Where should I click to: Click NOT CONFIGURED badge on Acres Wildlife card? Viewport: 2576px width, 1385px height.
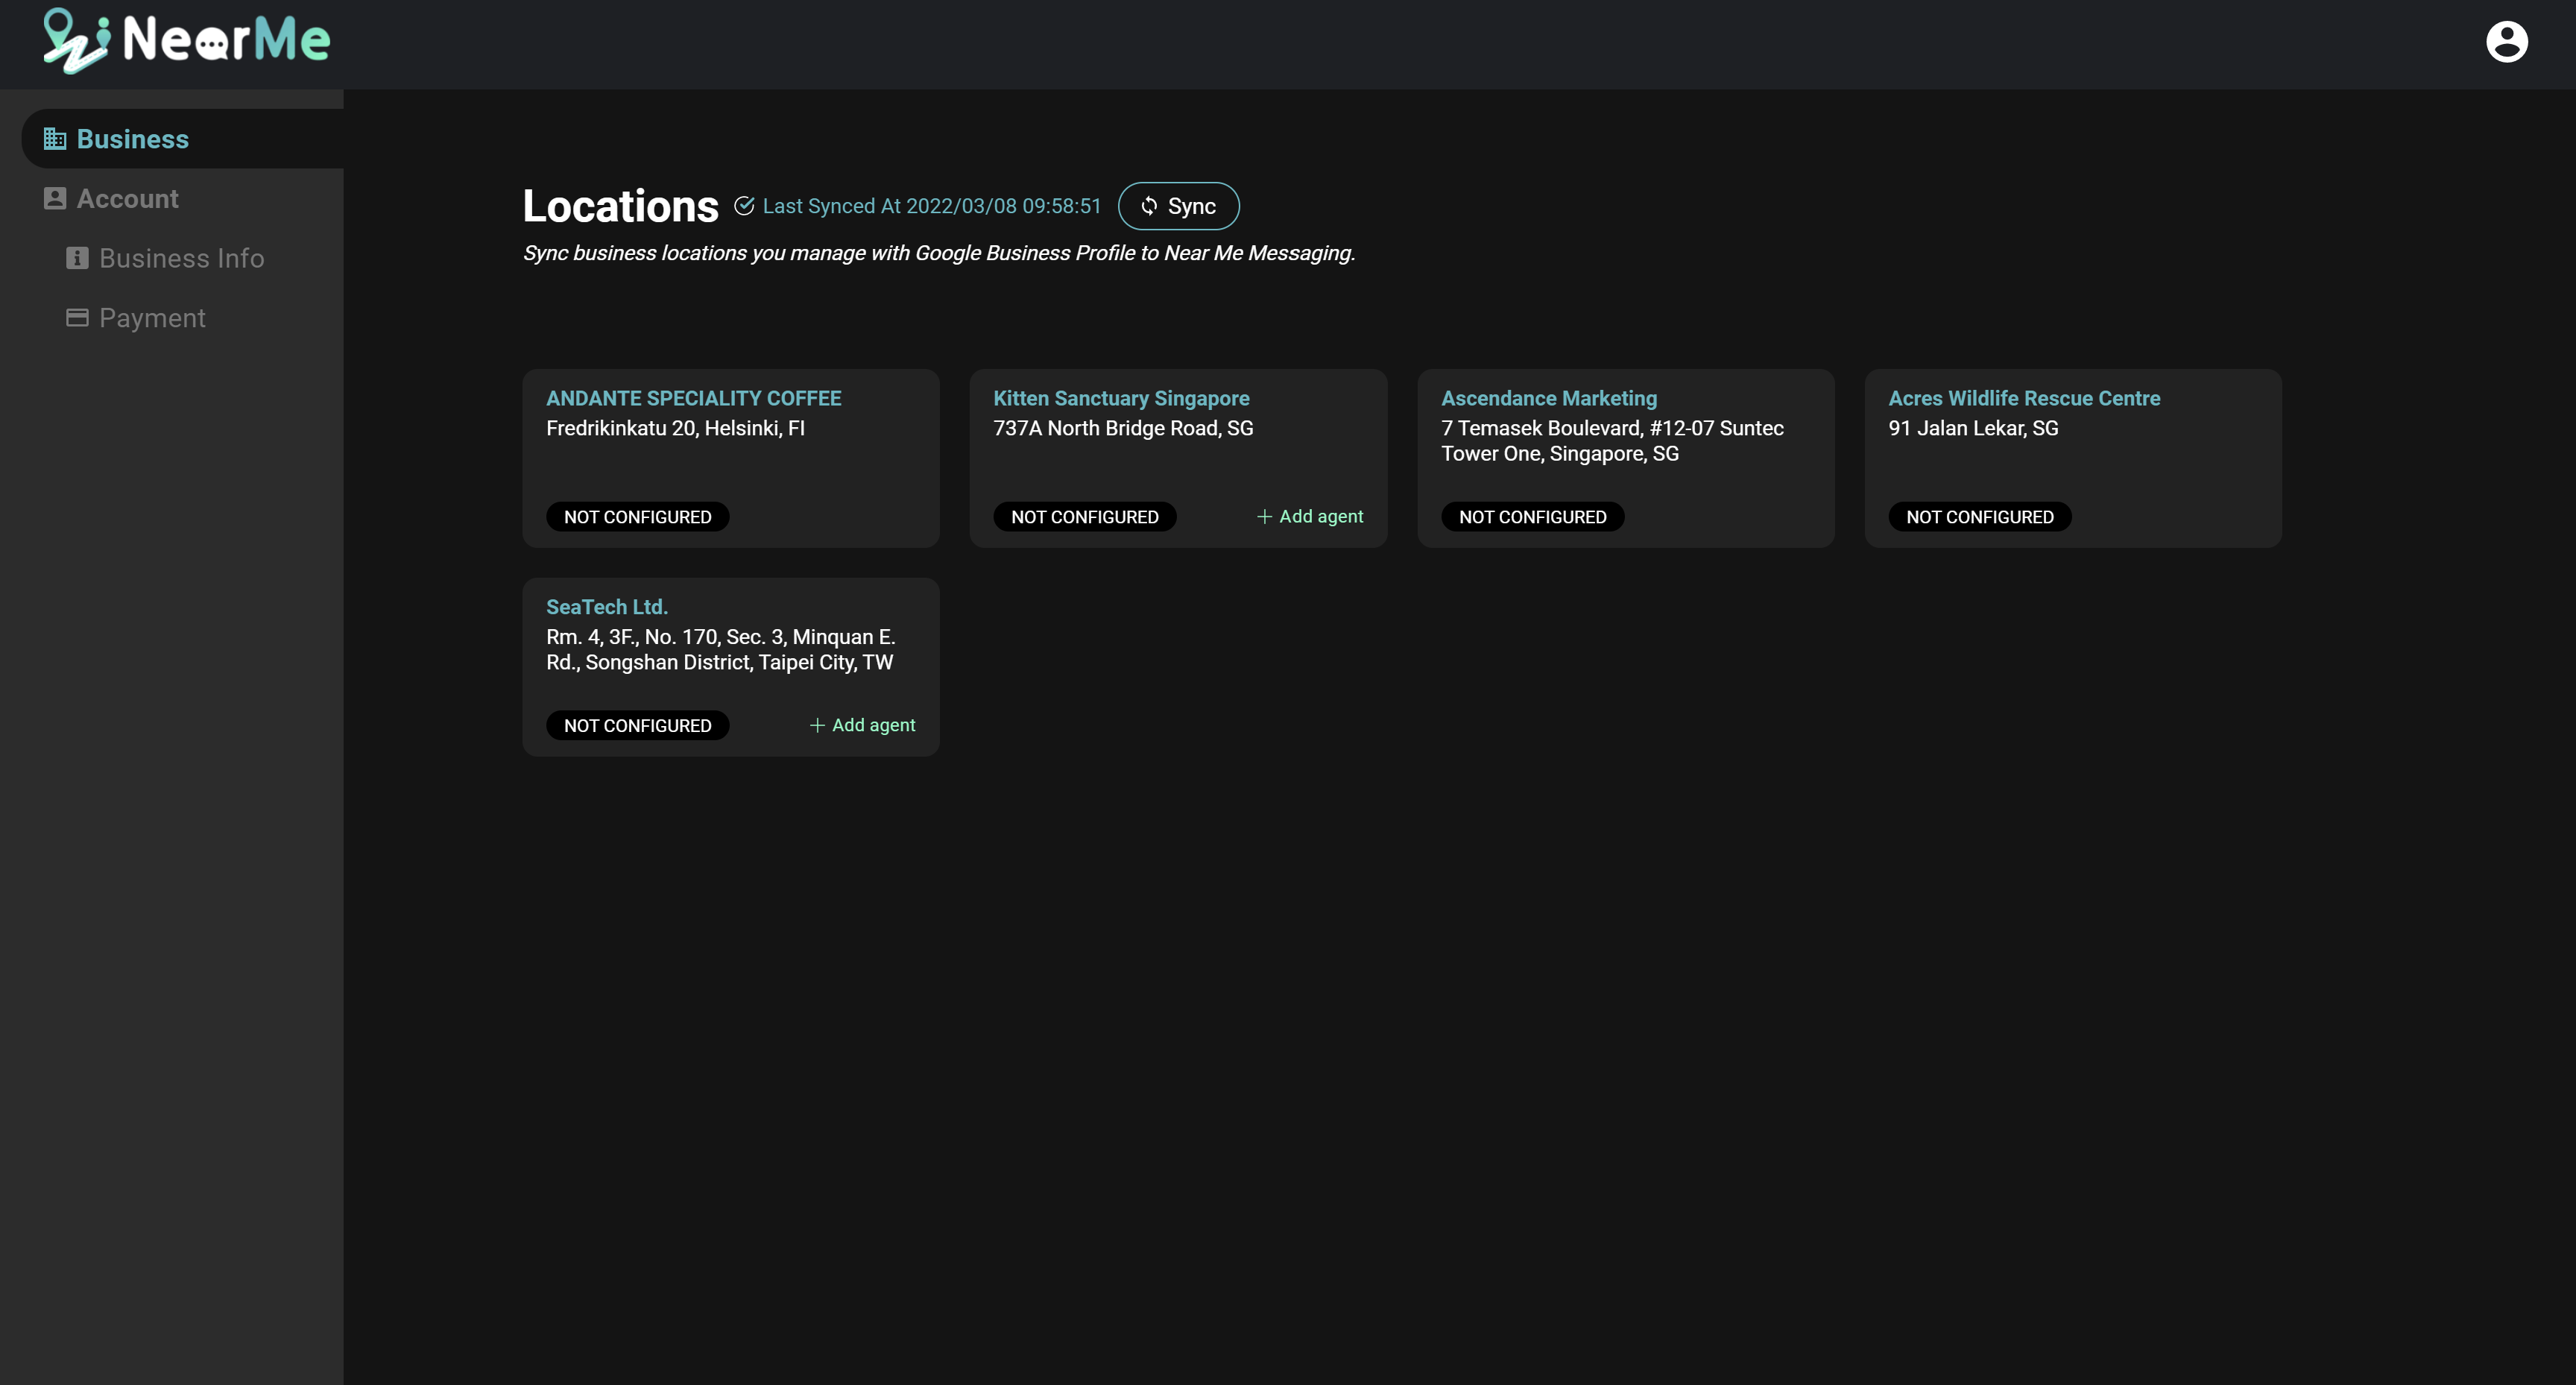[1979, 517]
